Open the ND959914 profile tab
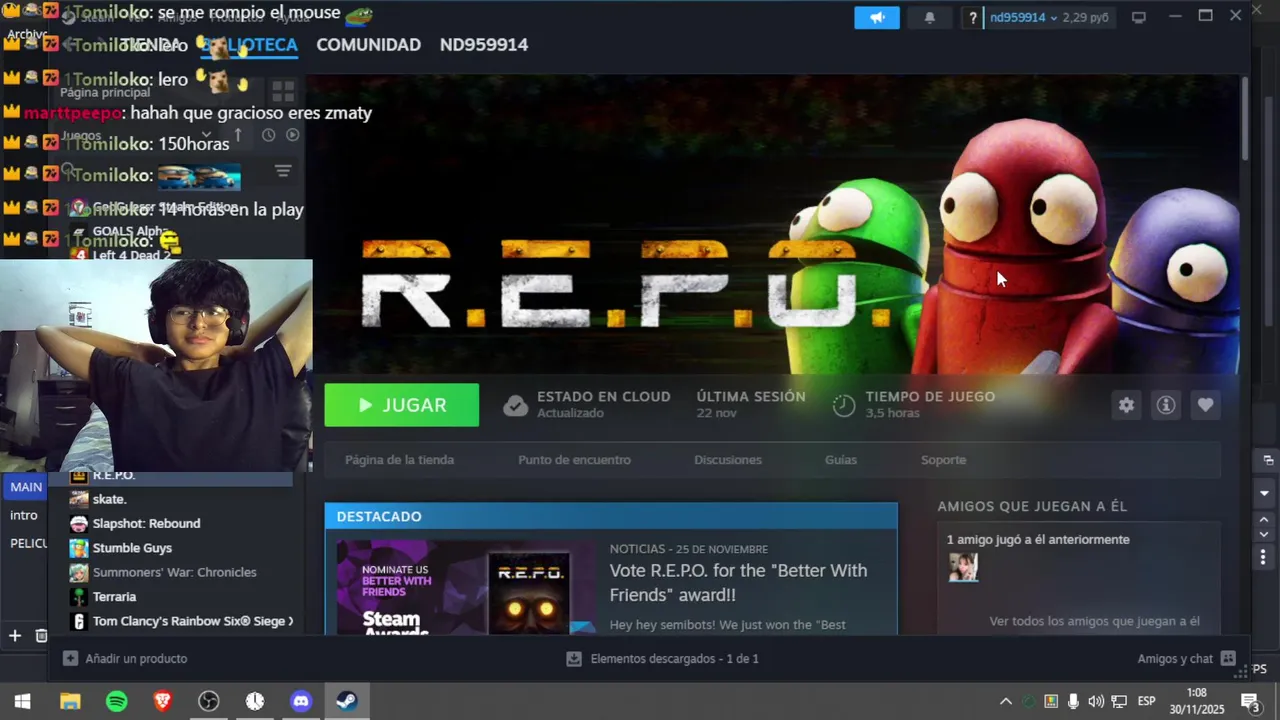The width and height of the screenshot is (1280, 720). [x=484, y=45]
